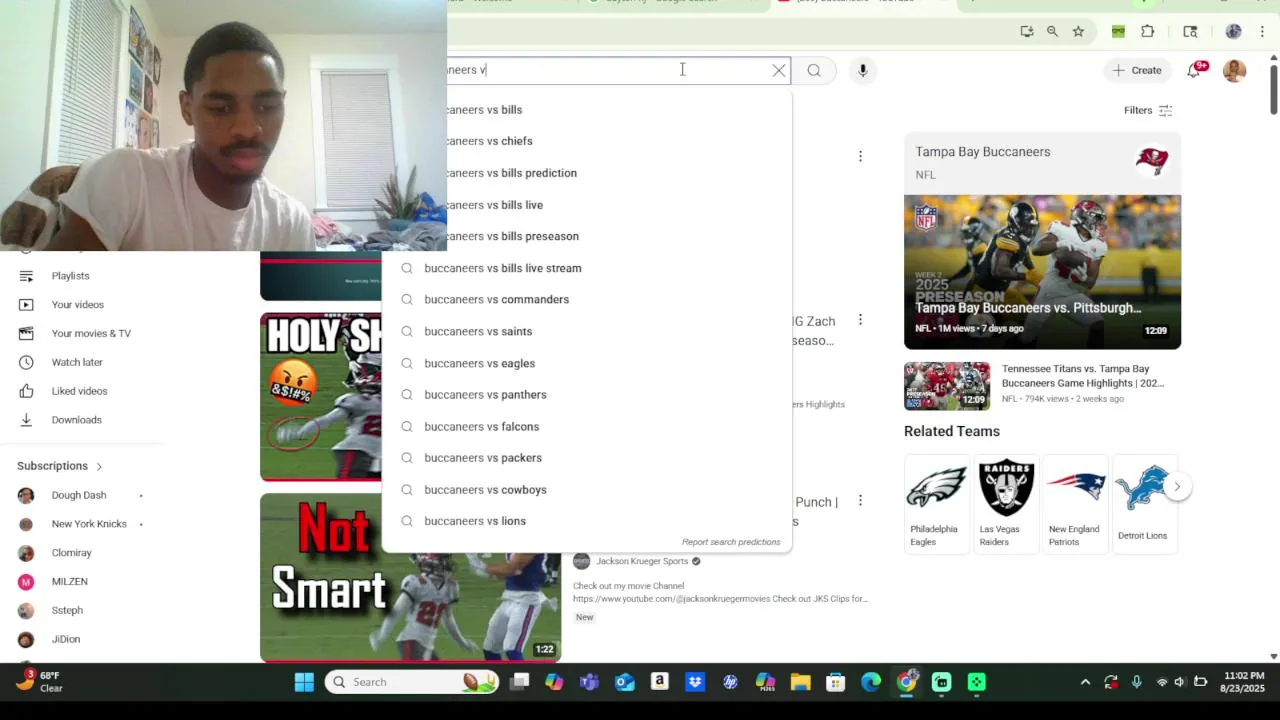Open Tennessee Titans vs. Tampa Bay highlights video
Screen dimensions: 1280x720
[x=1040, y=384]
